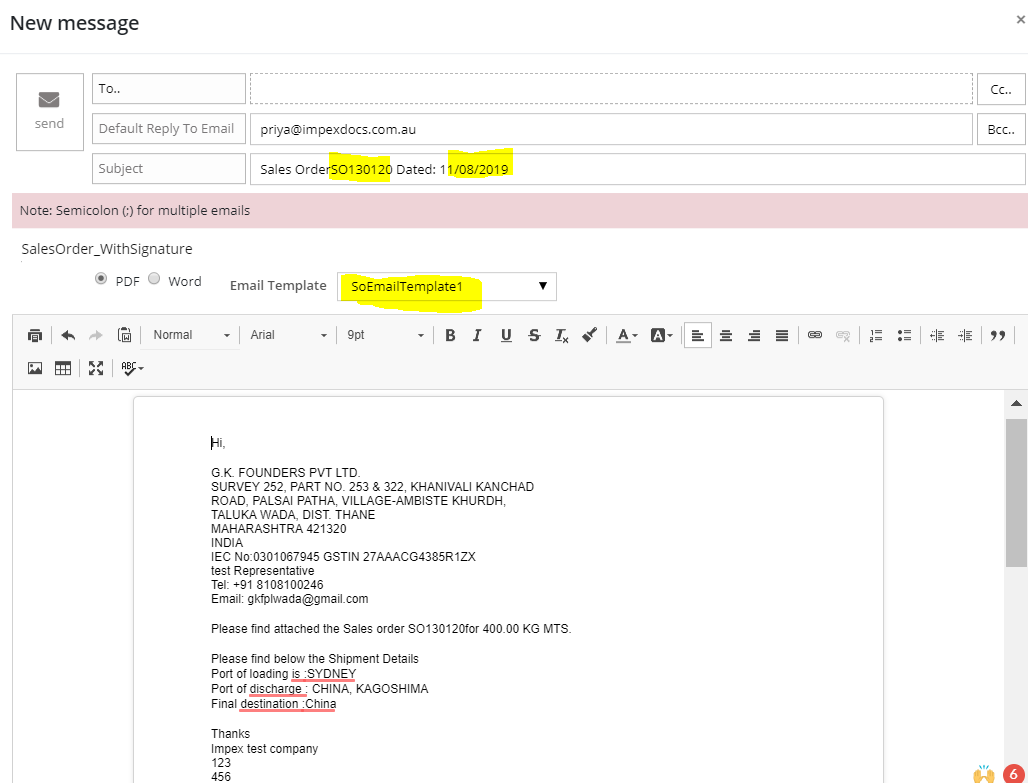Apply blockquote formatting
The width and height of the screenshot is (1028, 783).
point(998,335)
